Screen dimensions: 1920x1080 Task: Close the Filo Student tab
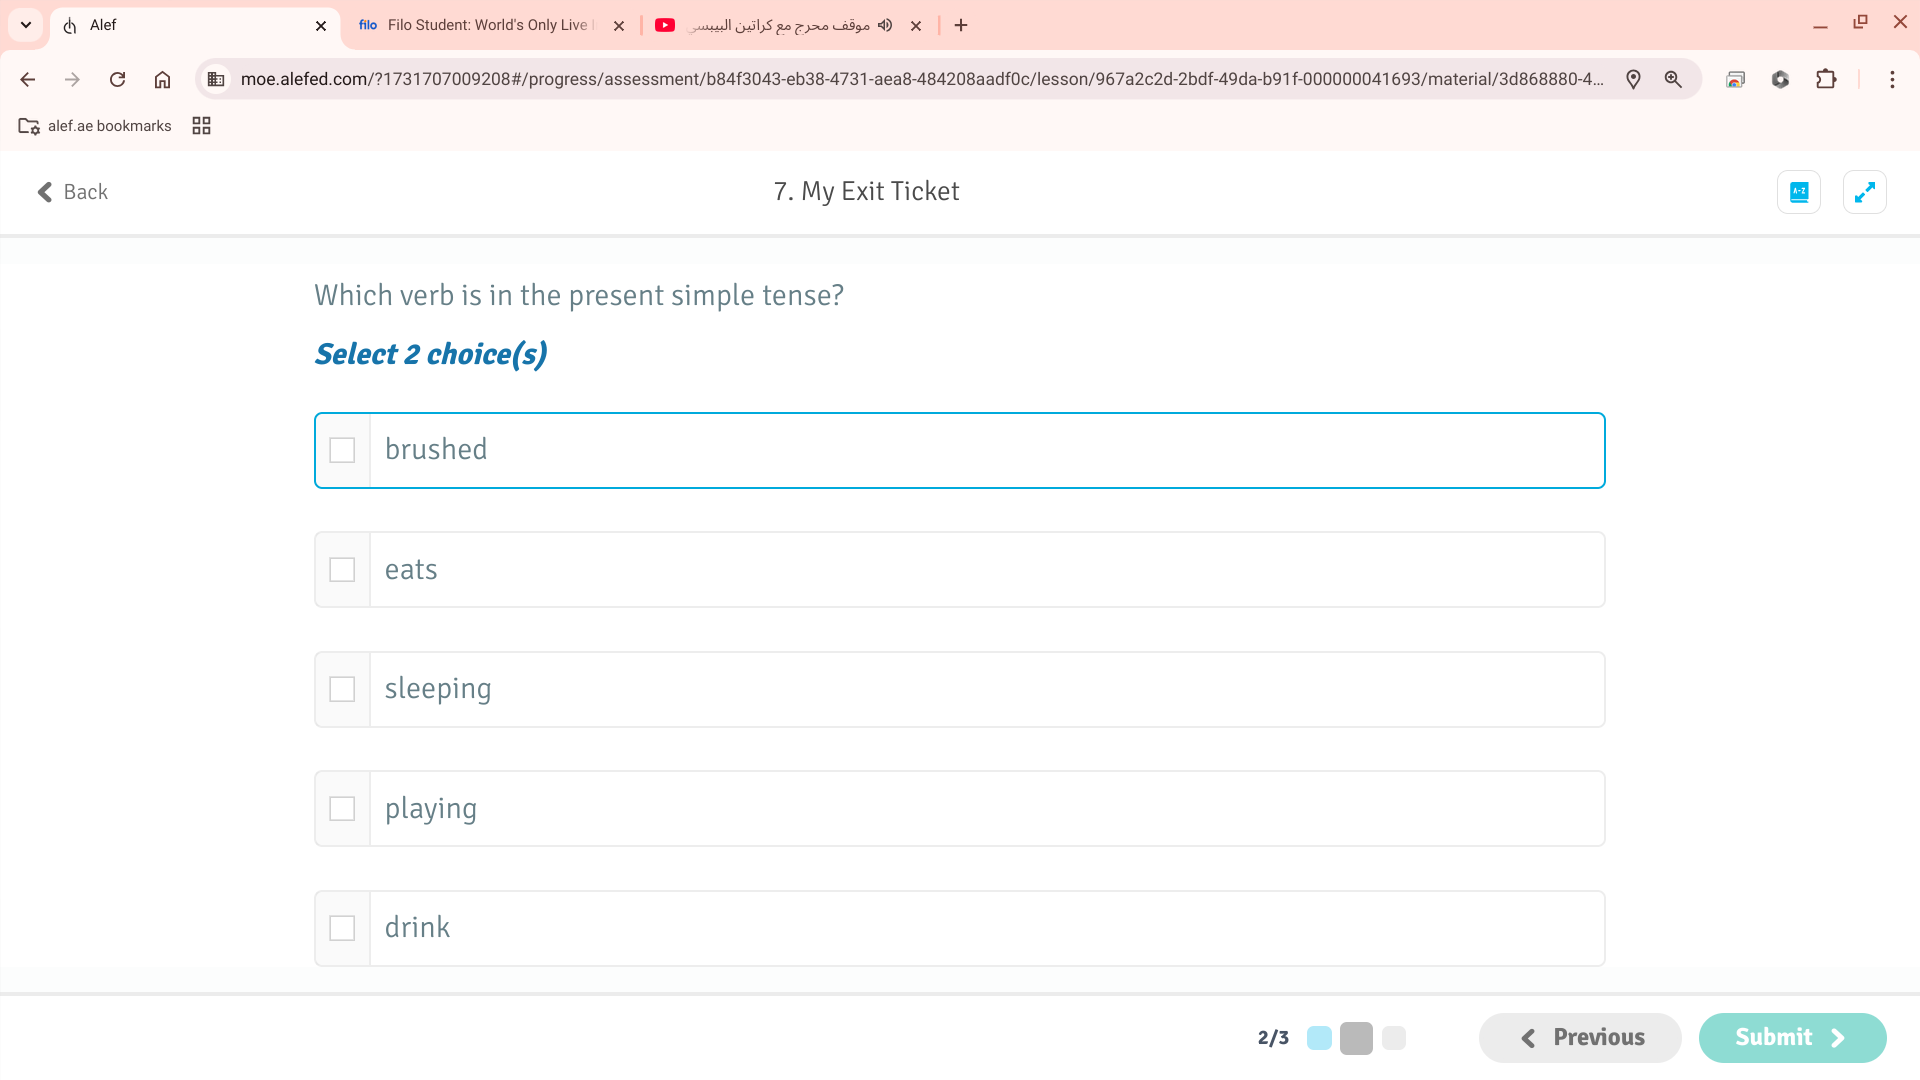click(619, 26)
